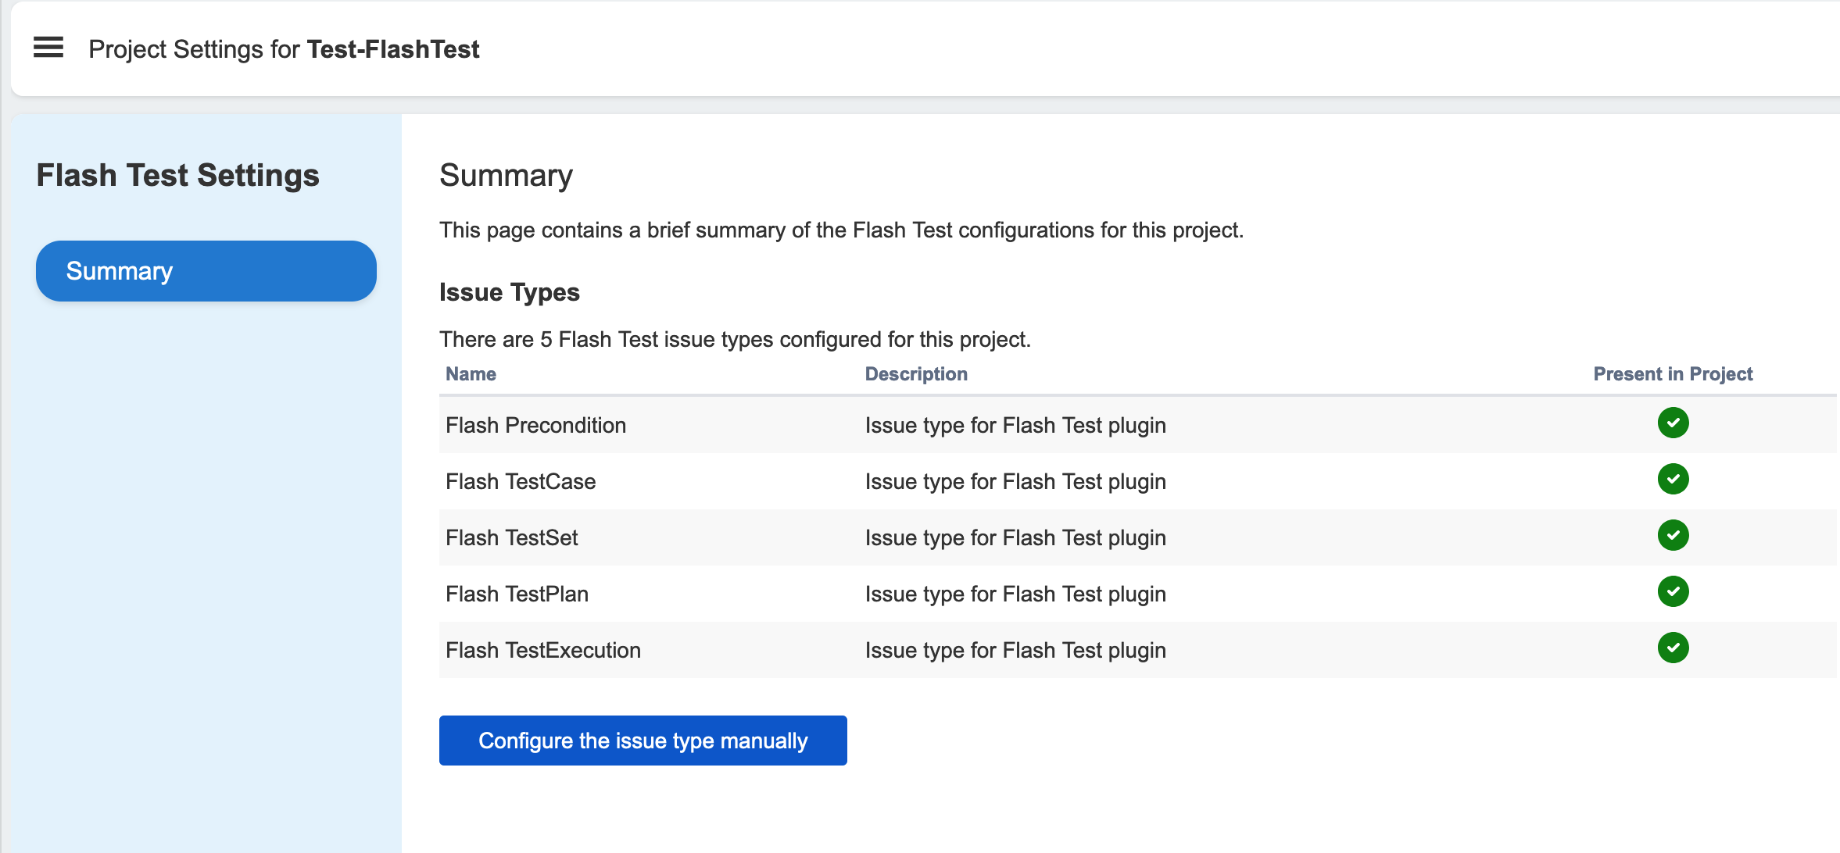This screenshot has height=853, width=1840.
Task: Click the Flash Test Settings sidebar heading
Action: [x=178, y=176]
